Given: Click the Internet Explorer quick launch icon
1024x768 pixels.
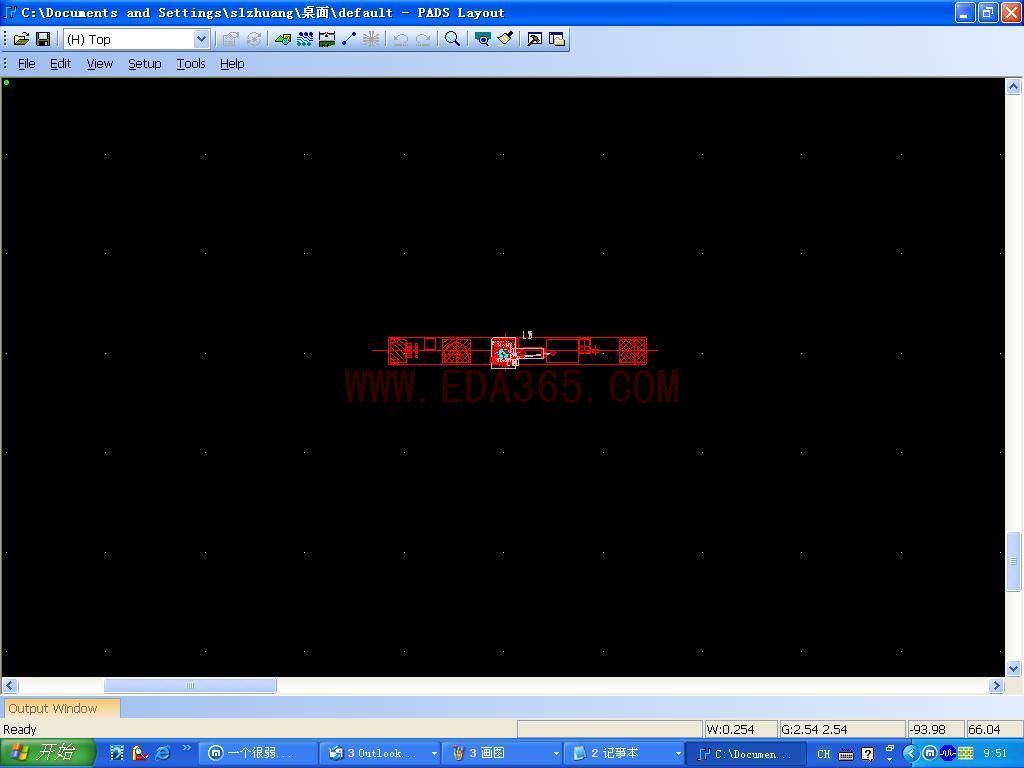Looking at the screenshot, I should coord(163,753).
